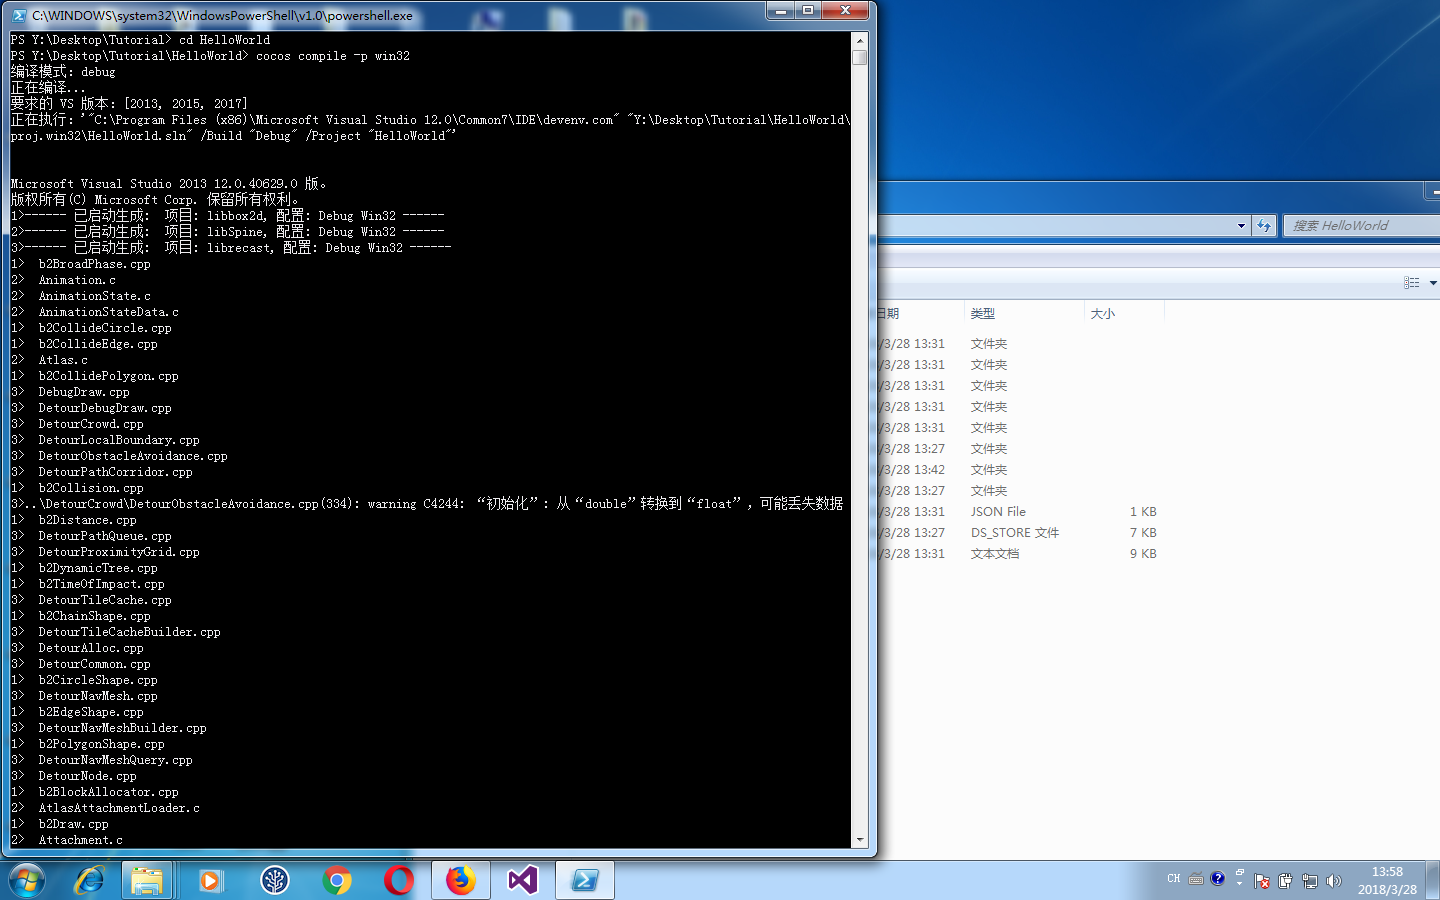Open Windows Media Player from the taskbar
1440x900 pixels.
(210, 880)
